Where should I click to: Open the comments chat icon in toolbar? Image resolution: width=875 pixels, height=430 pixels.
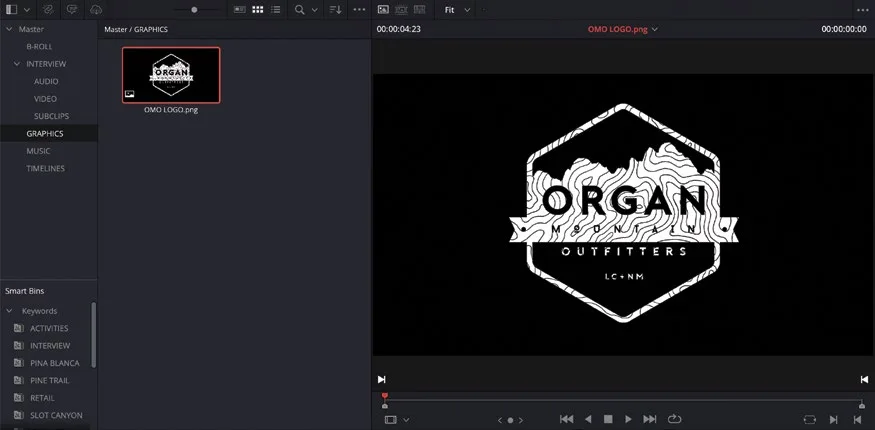point(71,9)
